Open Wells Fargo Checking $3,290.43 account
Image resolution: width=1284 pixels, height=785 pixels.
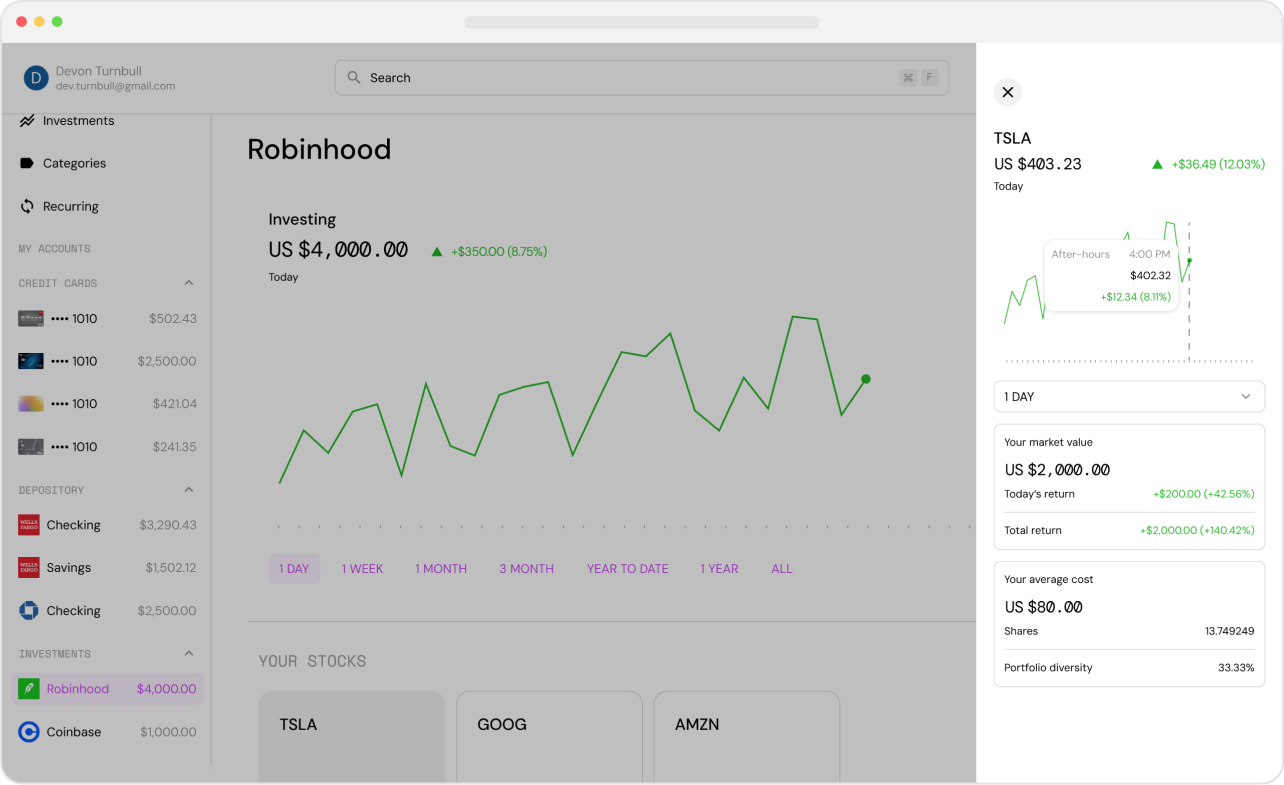[x=107, y=525]
